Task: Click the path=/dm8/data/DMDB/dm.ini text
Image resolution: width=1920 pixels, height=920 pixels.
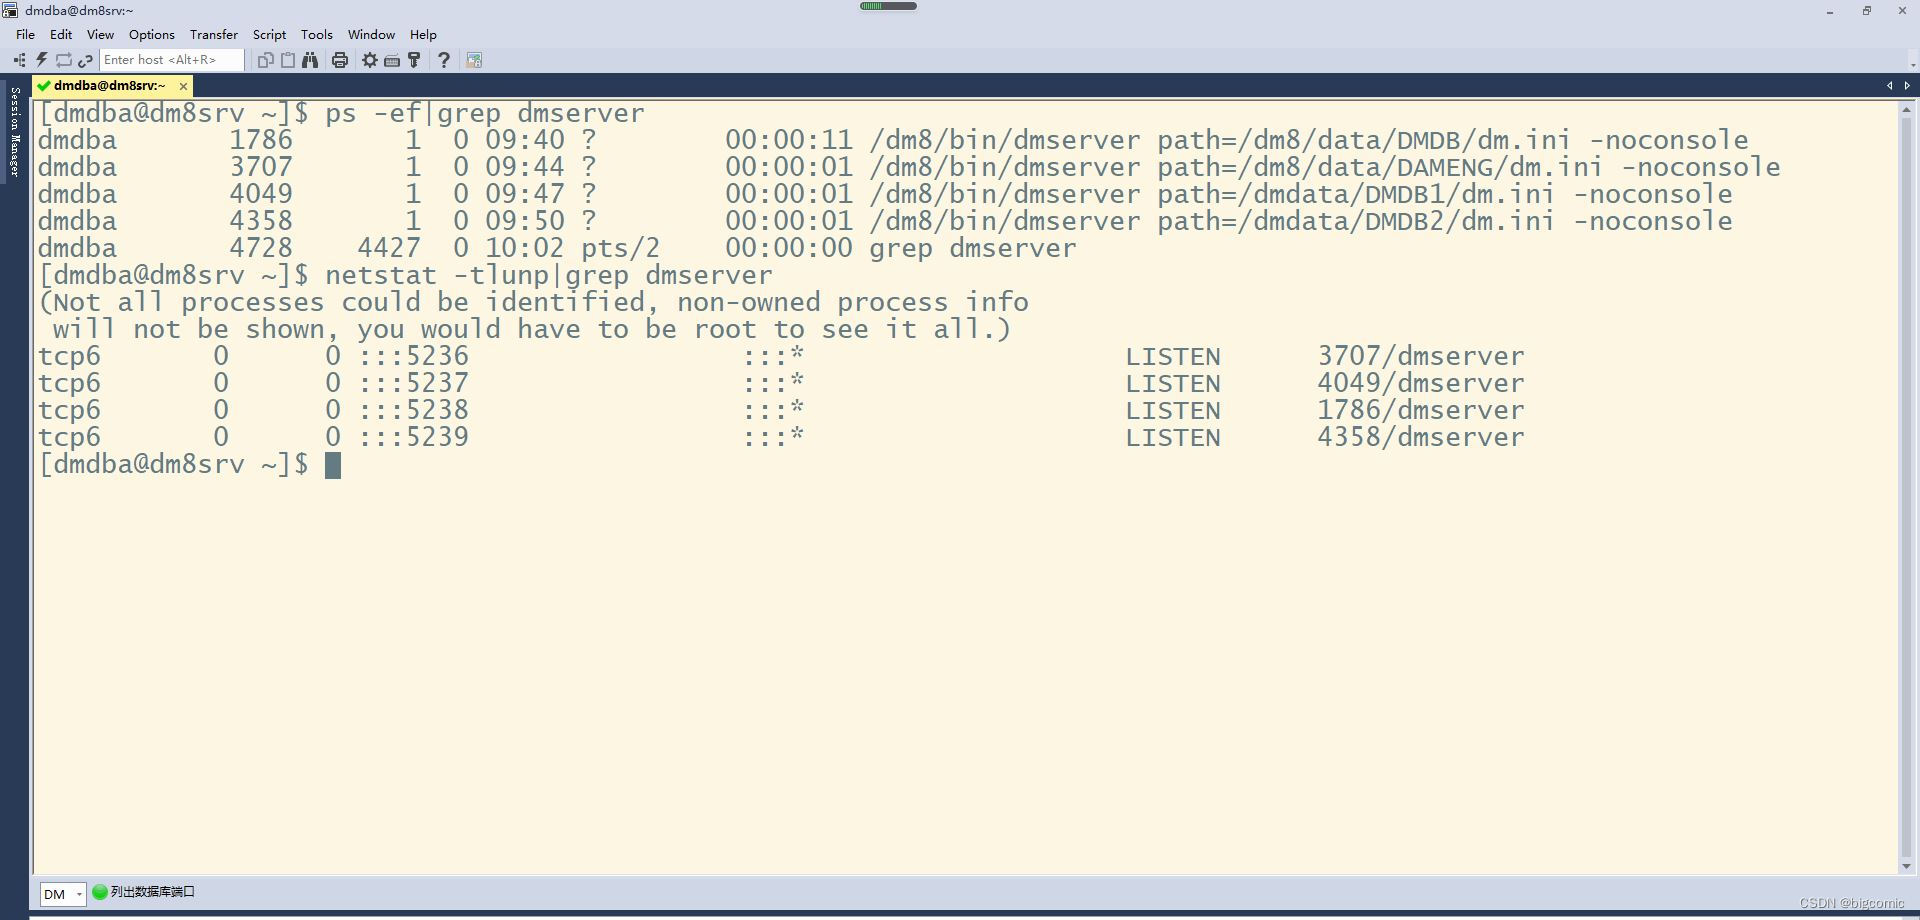Action: (x=1364, y=140)
